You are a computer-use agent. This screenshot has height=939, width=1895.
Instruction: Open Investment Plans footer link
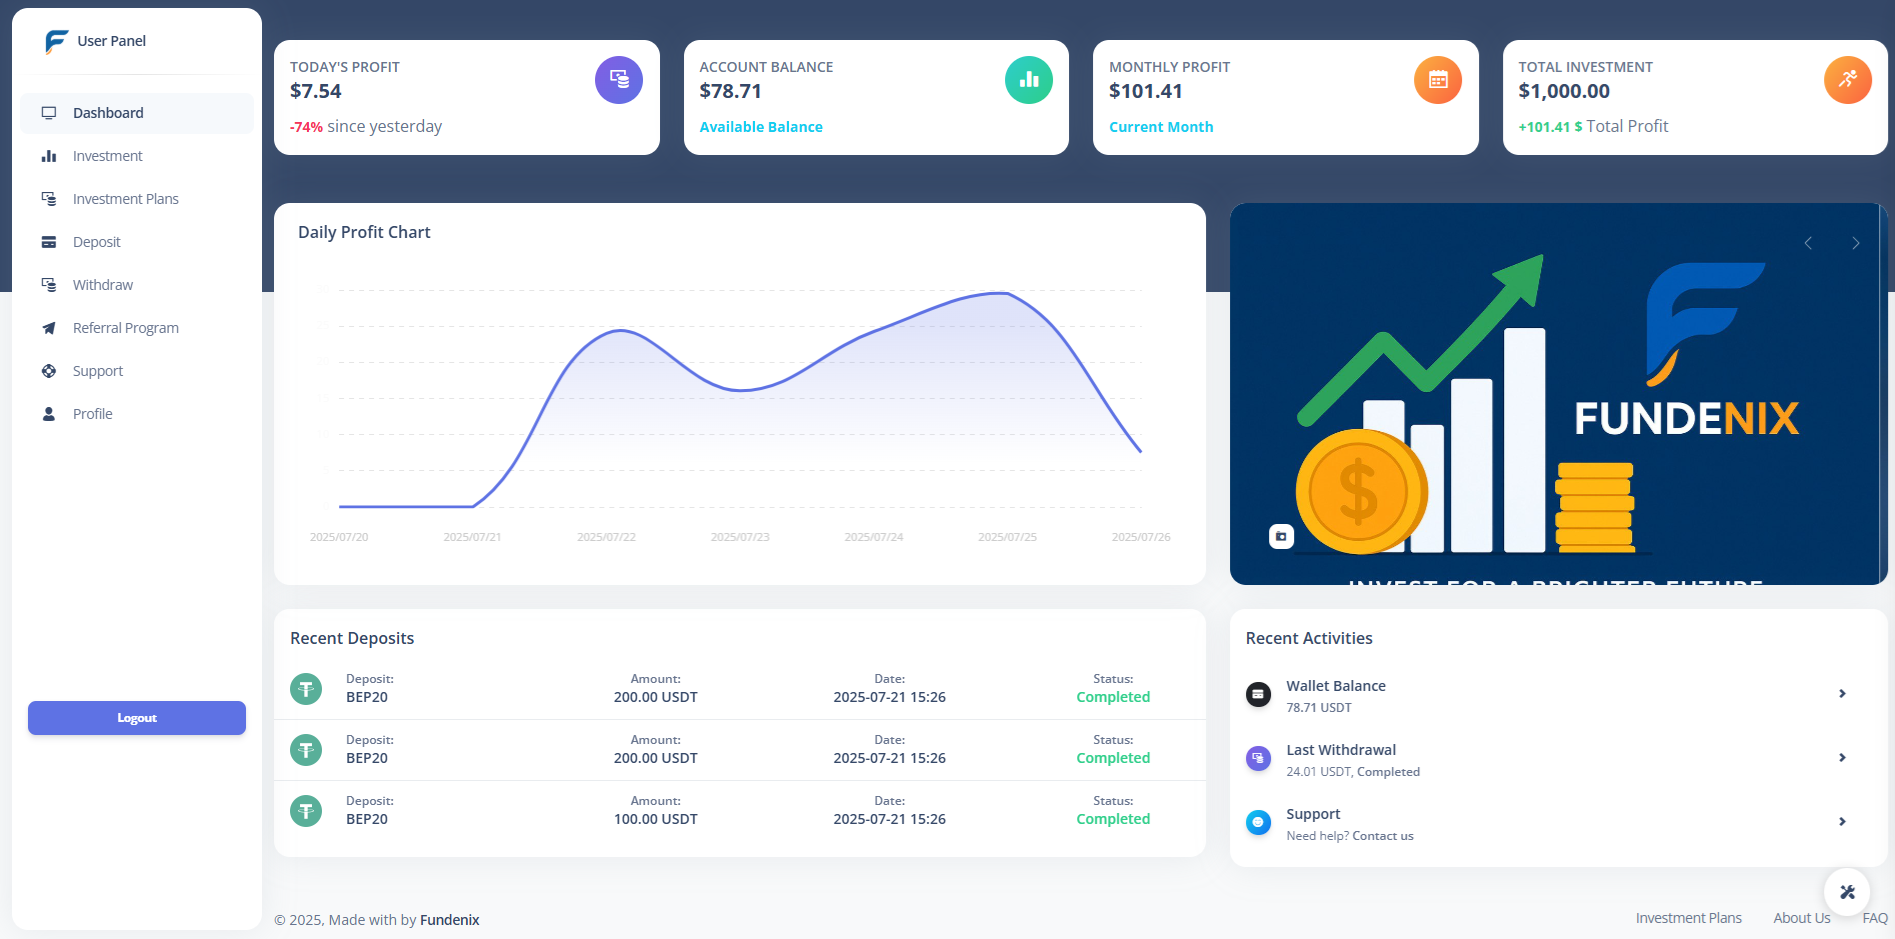(1689, 918)
